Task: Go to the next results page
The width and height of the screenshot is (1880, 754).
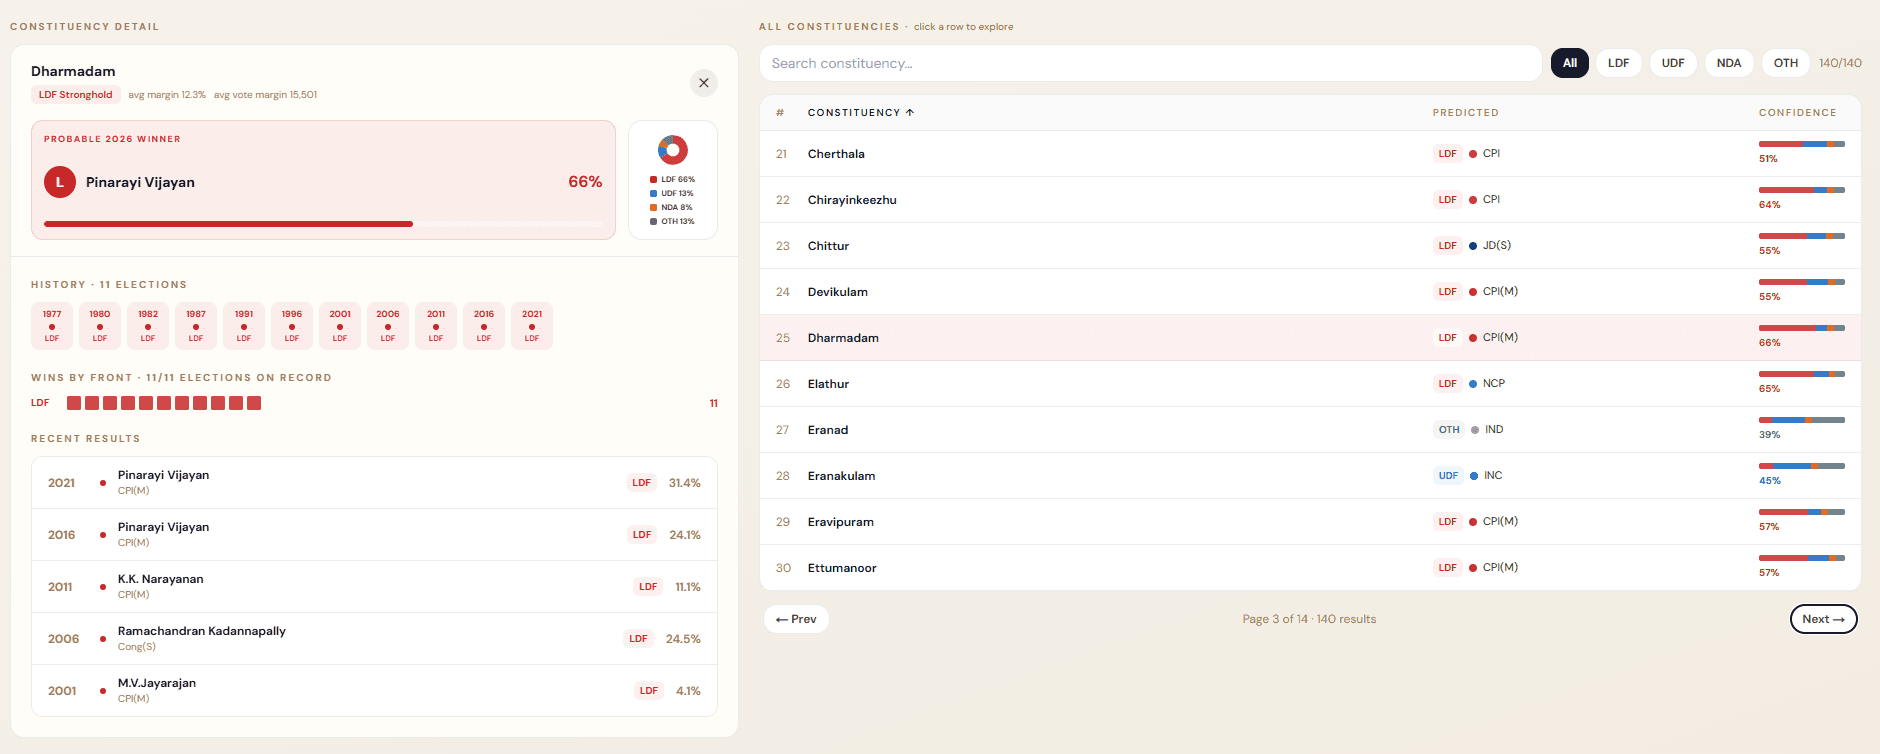Action: coord(1823,619)
